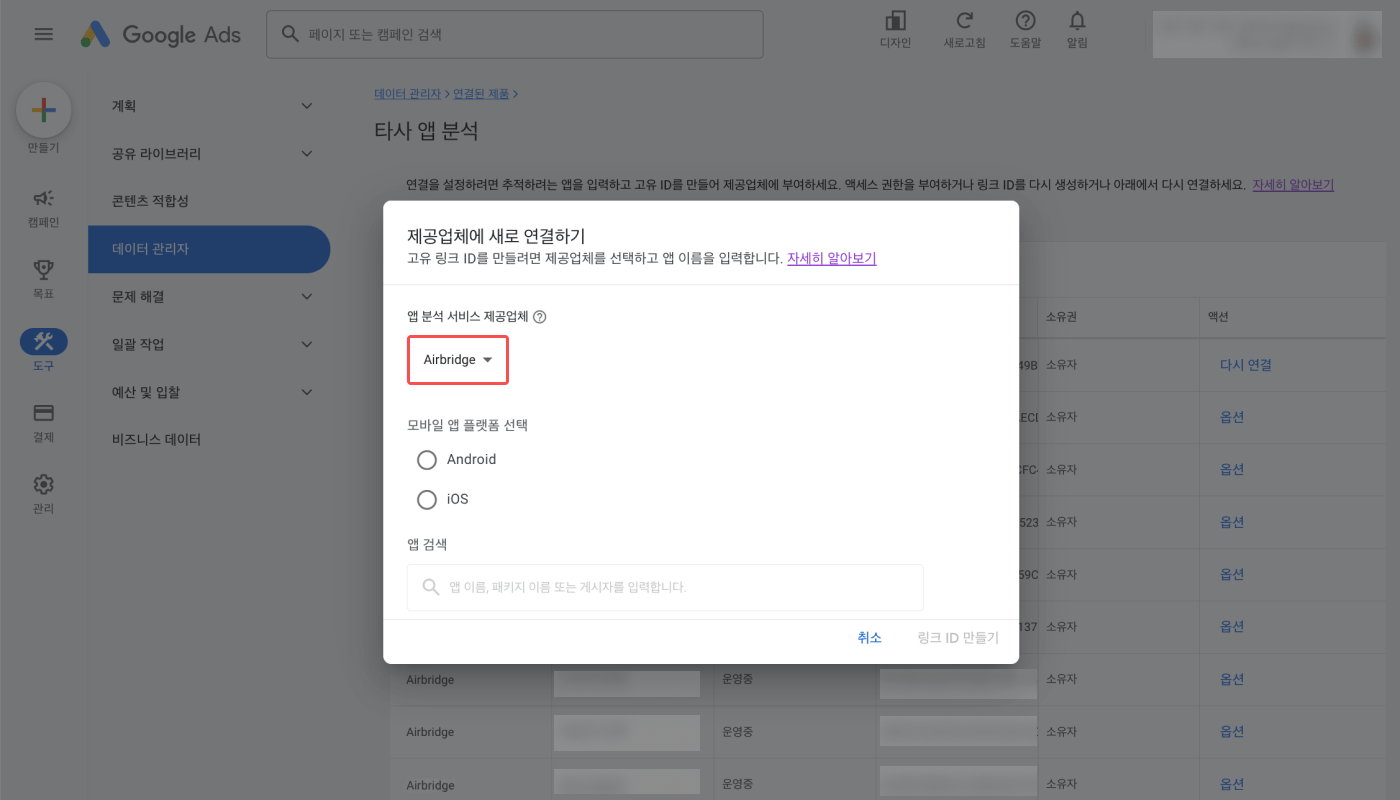Open 캠페인 megaphone icon in sidebar

(x=43, y=198)
